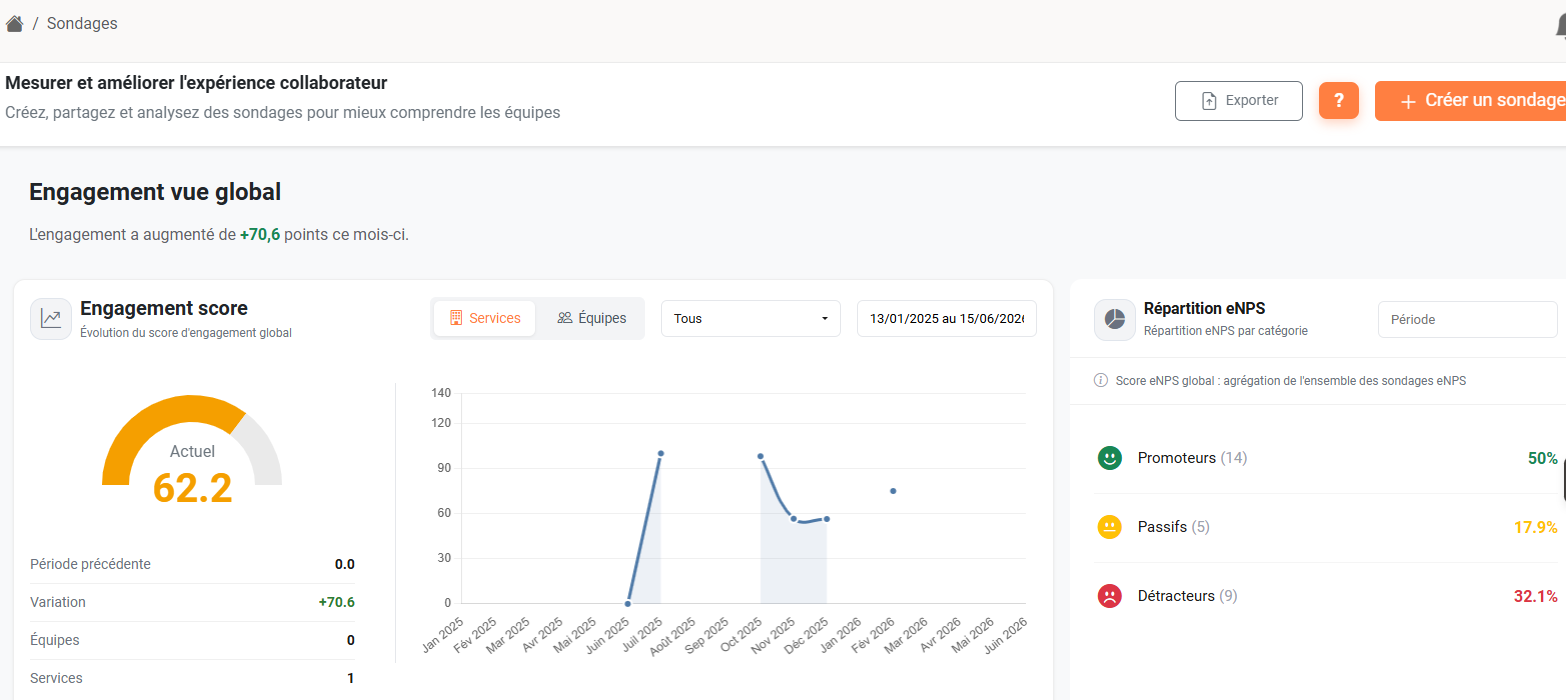Click the Période précédente label
This screenshot has height=700, width=1566.
(91, 564)
